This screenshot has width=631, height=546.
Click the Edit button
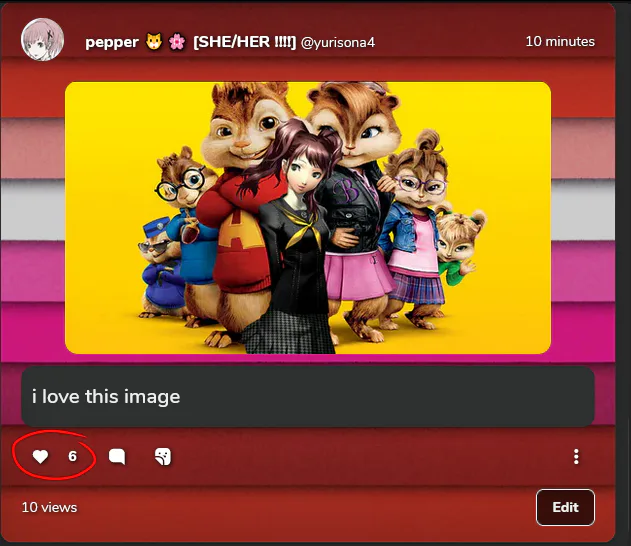pos(565,507)
